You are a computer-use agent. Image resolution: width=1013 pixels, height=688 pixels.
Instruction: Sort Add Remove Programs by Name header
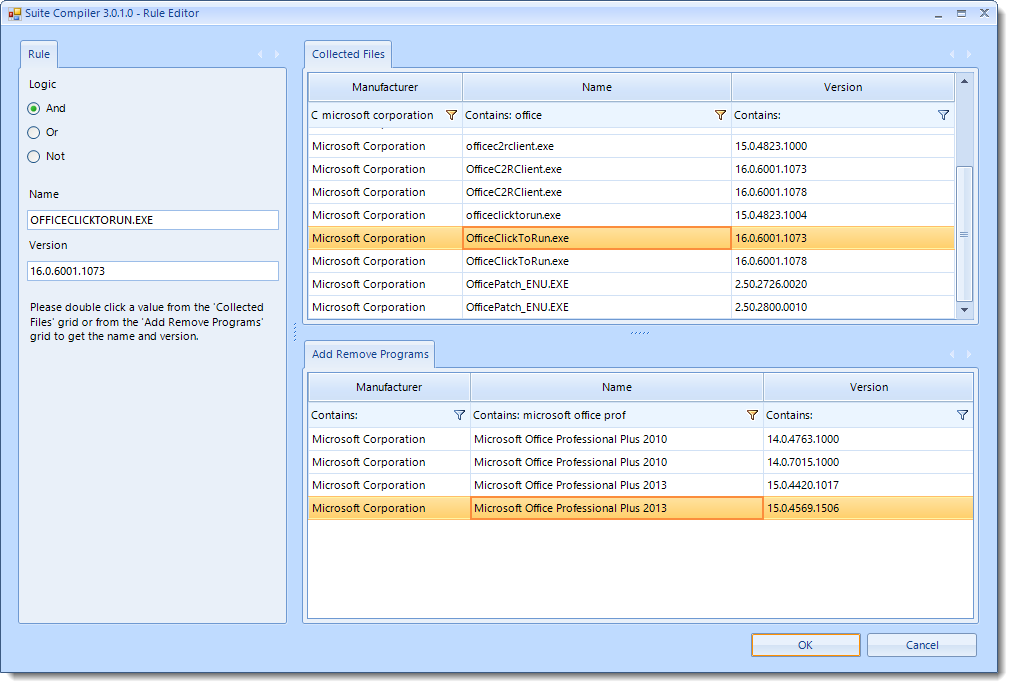(617, 387)
